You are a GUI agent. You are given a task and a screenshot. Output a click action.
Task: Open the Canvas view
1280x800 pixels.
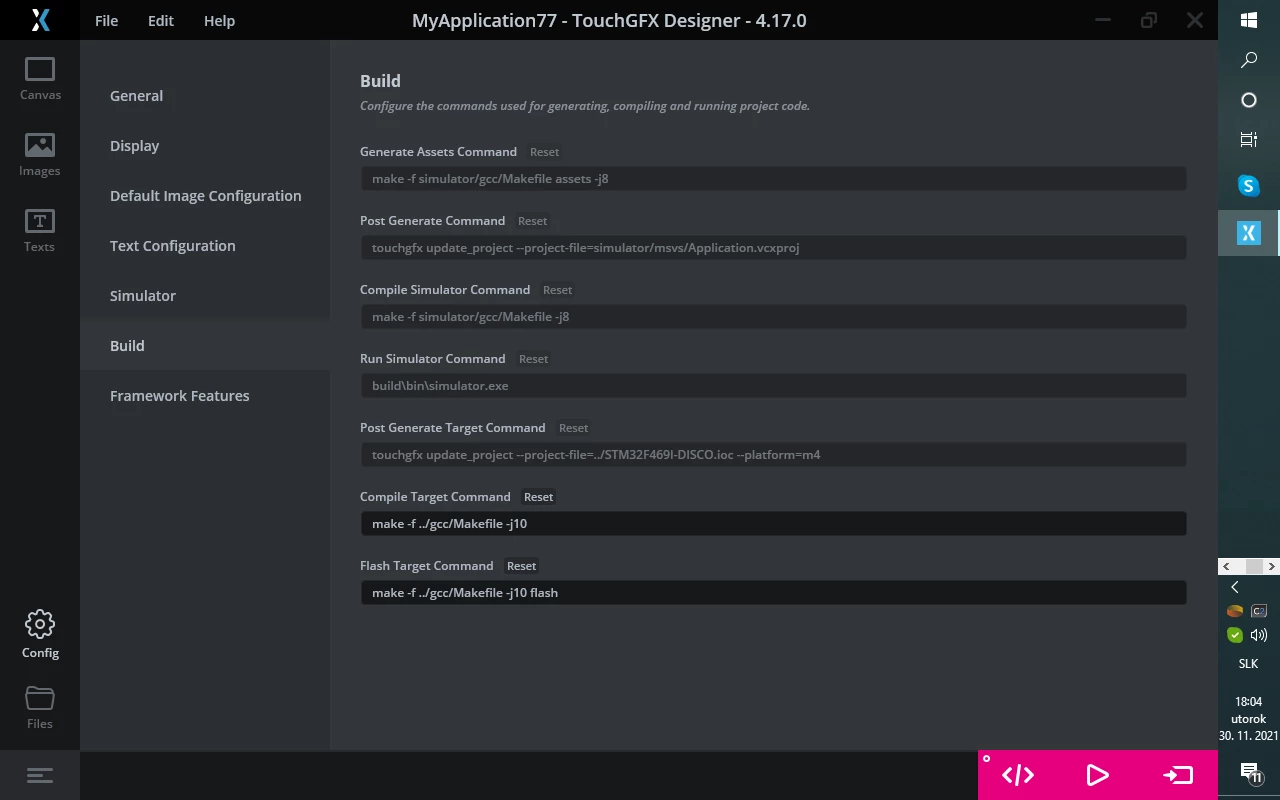(x=40, y=79)
